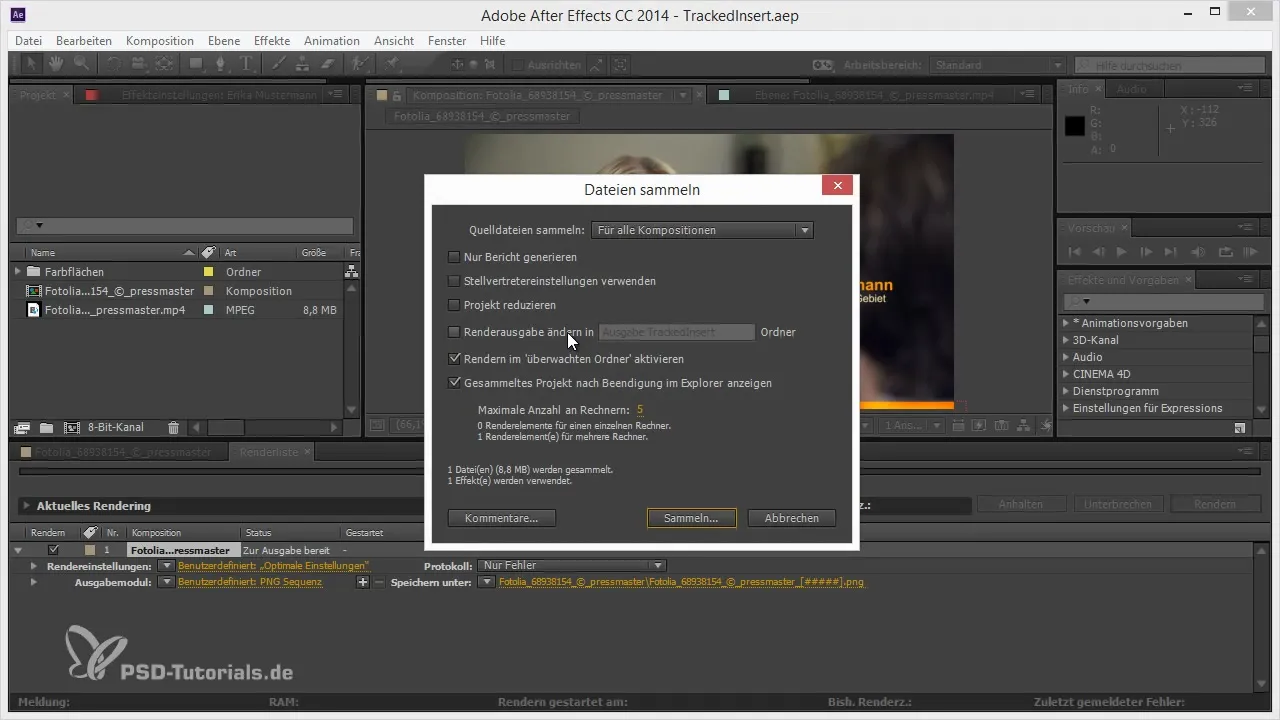Click yellow label swatch of Farbflächen
Image resolution: width=1280 pixels, height=720 pixels.
click(x=208, y=272)
